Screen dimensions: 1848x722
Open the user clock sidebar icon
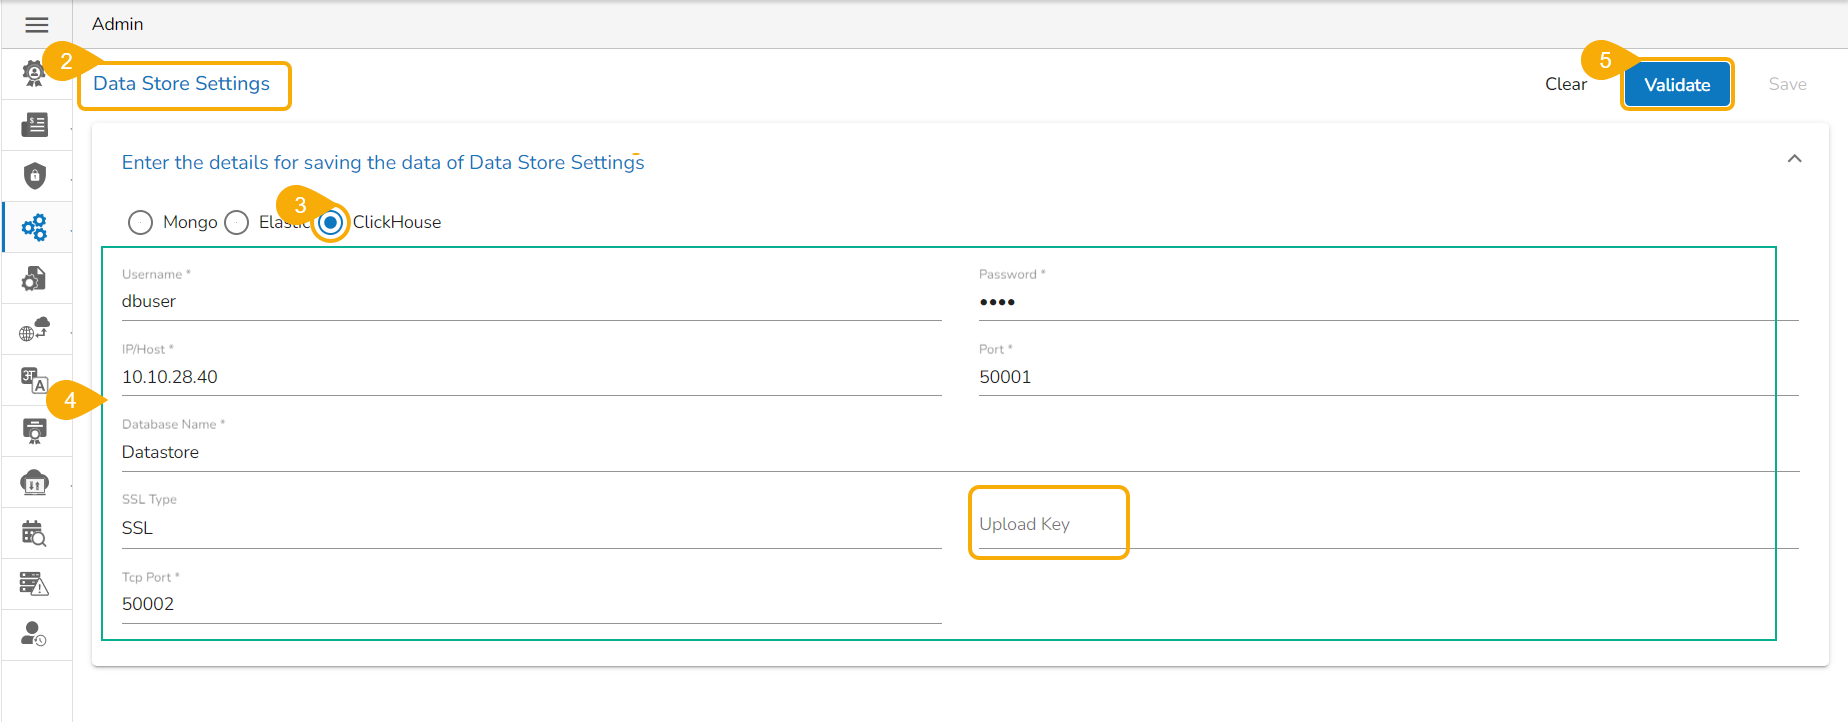pos(35,635)
